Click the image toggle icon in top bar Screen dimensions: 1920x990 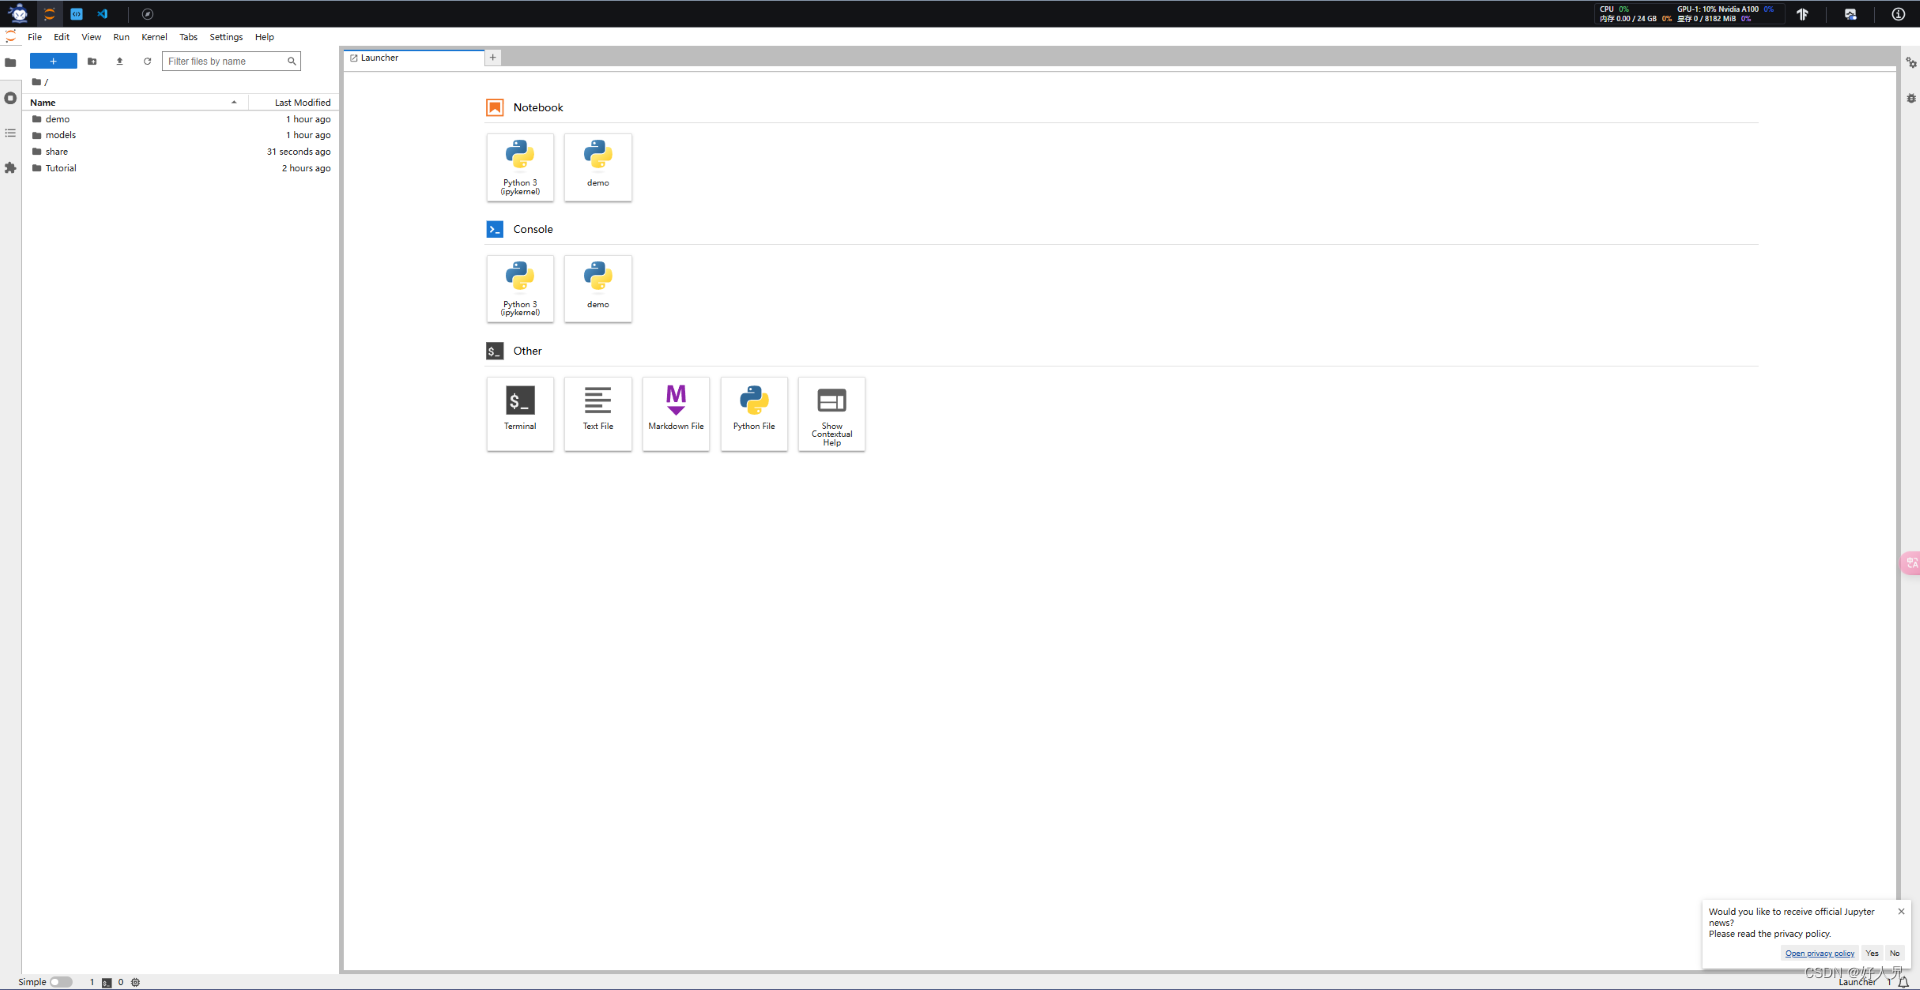pos(1850,14)
